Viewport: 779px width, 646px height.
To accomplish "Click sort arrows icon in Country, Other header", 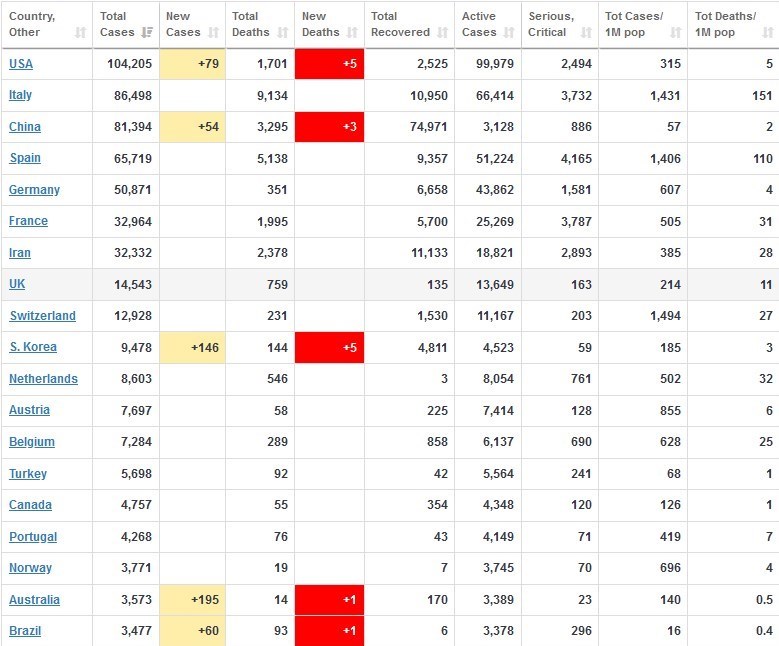I will (x=80, y=32).
